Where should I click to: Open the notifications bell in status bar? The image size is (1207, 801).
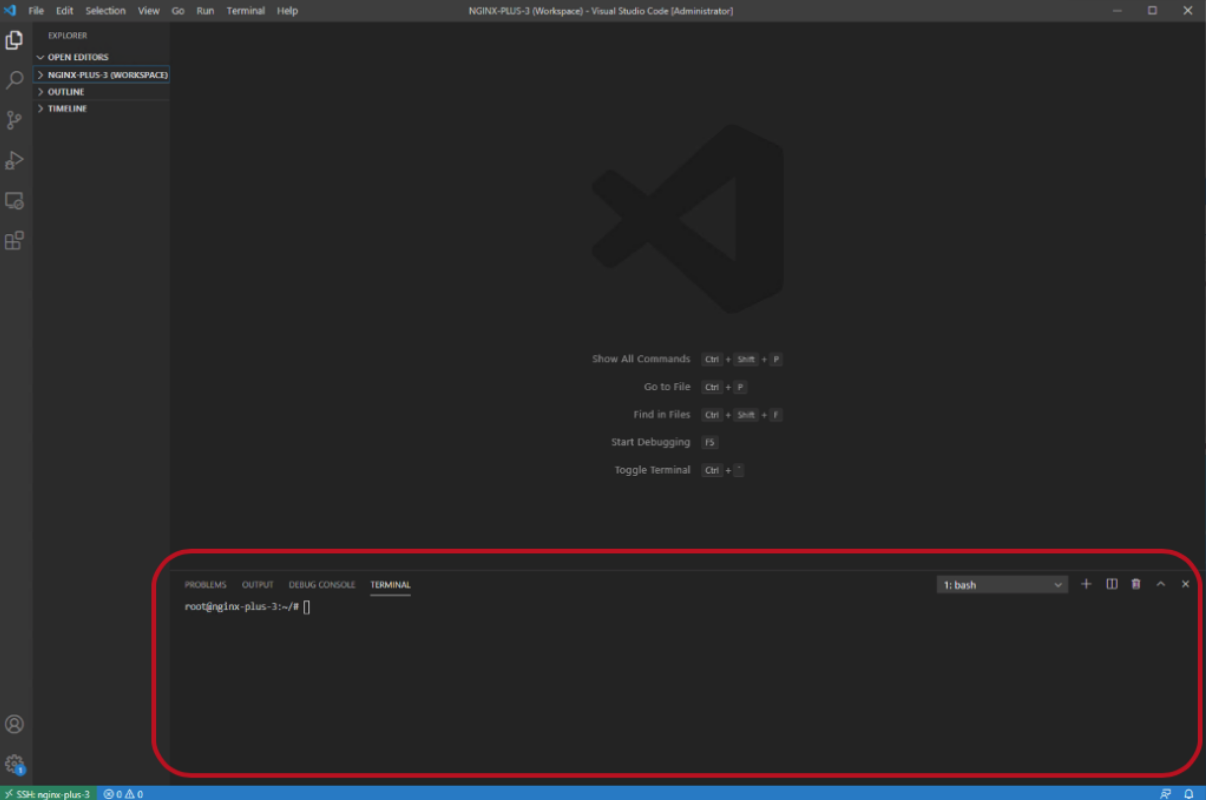(1189, 794)
